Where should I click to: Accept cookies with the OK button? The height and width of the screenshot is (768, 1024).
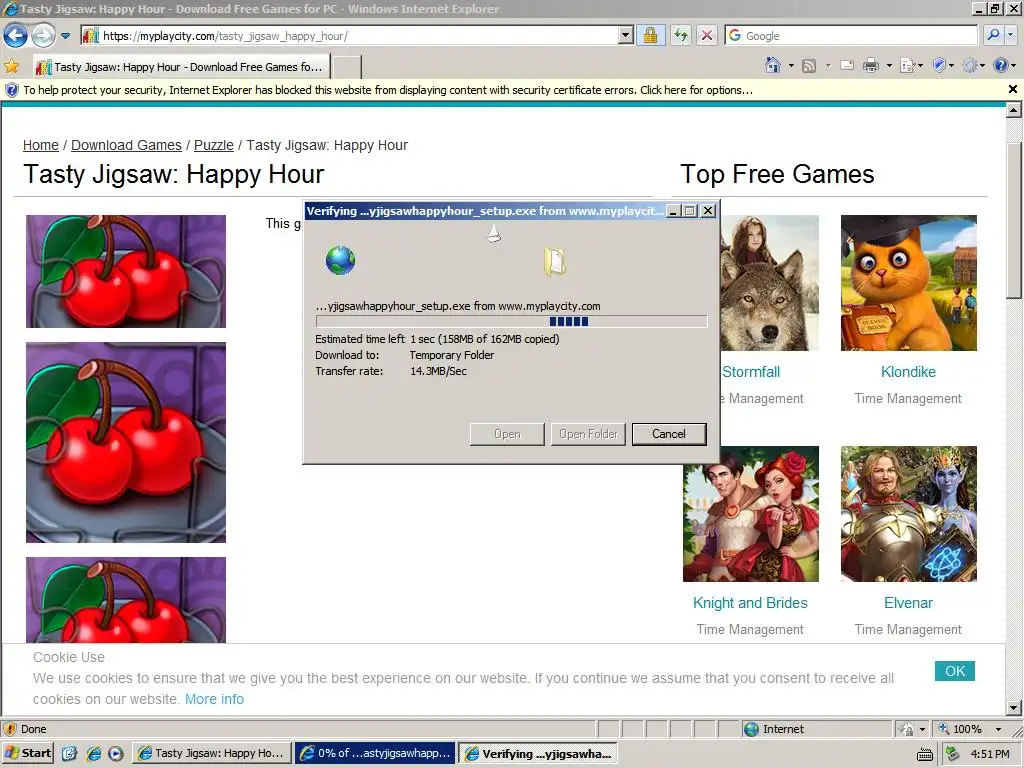click(x=955, y=671)
